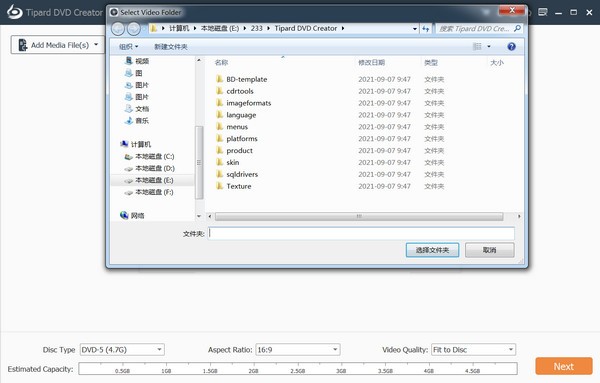This screenshot has width=600, height=383.
Task: Select 233 in the breadcrumb path
Action: (x=257, y=28)
